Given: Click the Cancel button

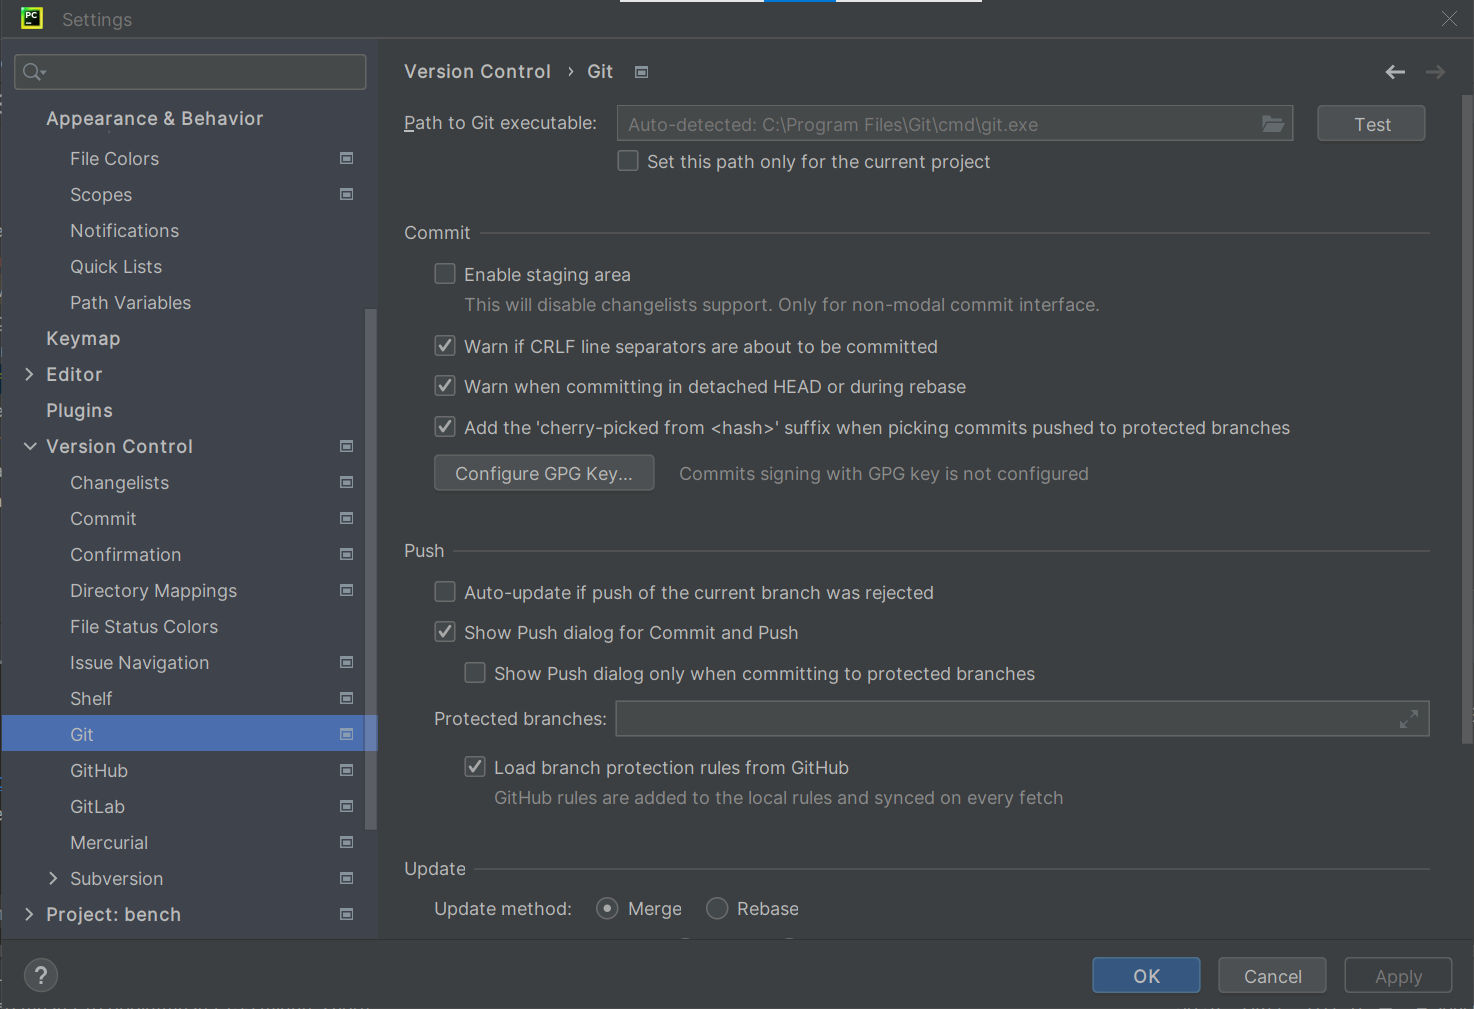Looking at the screenshot, I should [1272, 976].
